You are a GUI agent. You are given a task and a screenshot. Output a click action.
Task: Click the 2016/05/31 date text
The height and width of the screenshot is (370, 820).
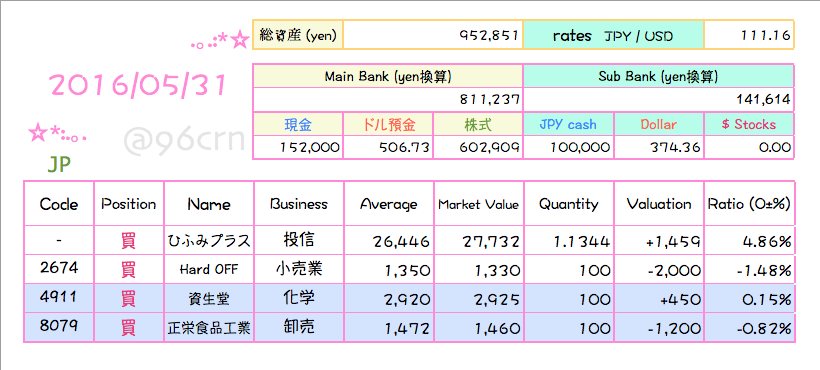click(139, 85)
